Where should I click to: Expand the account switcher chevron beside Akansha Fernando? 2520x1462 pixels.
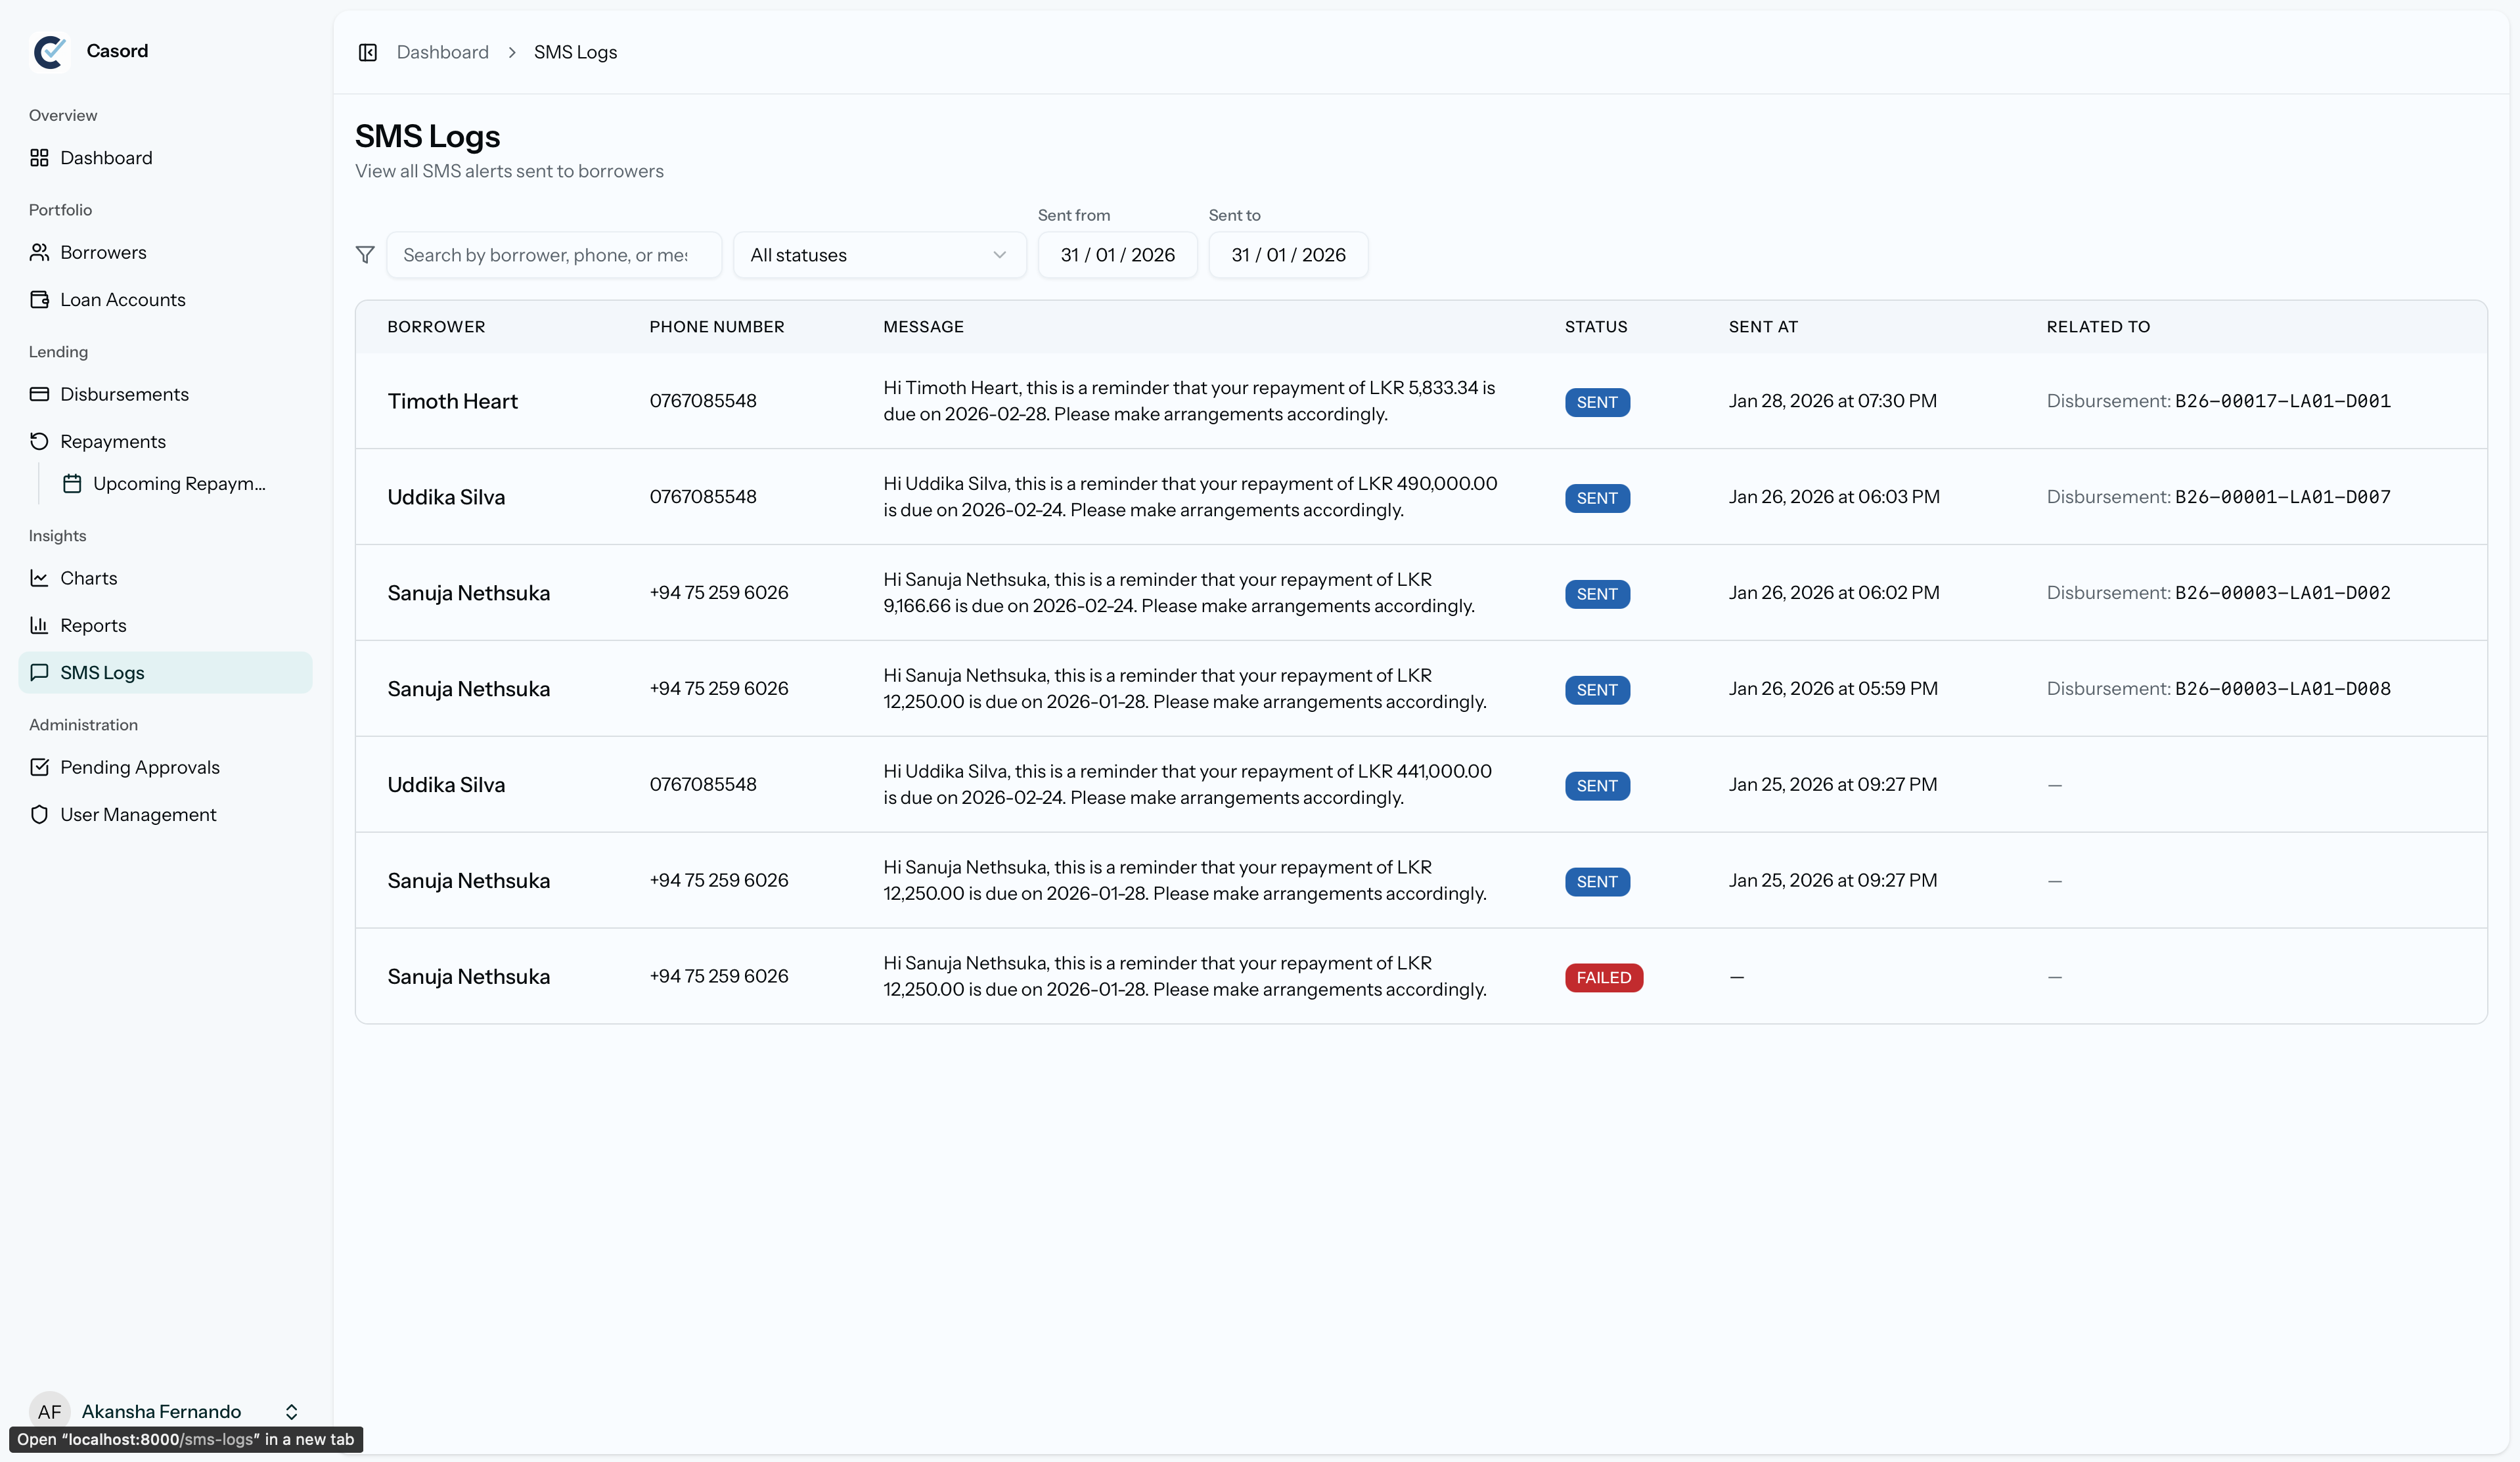291,1411
